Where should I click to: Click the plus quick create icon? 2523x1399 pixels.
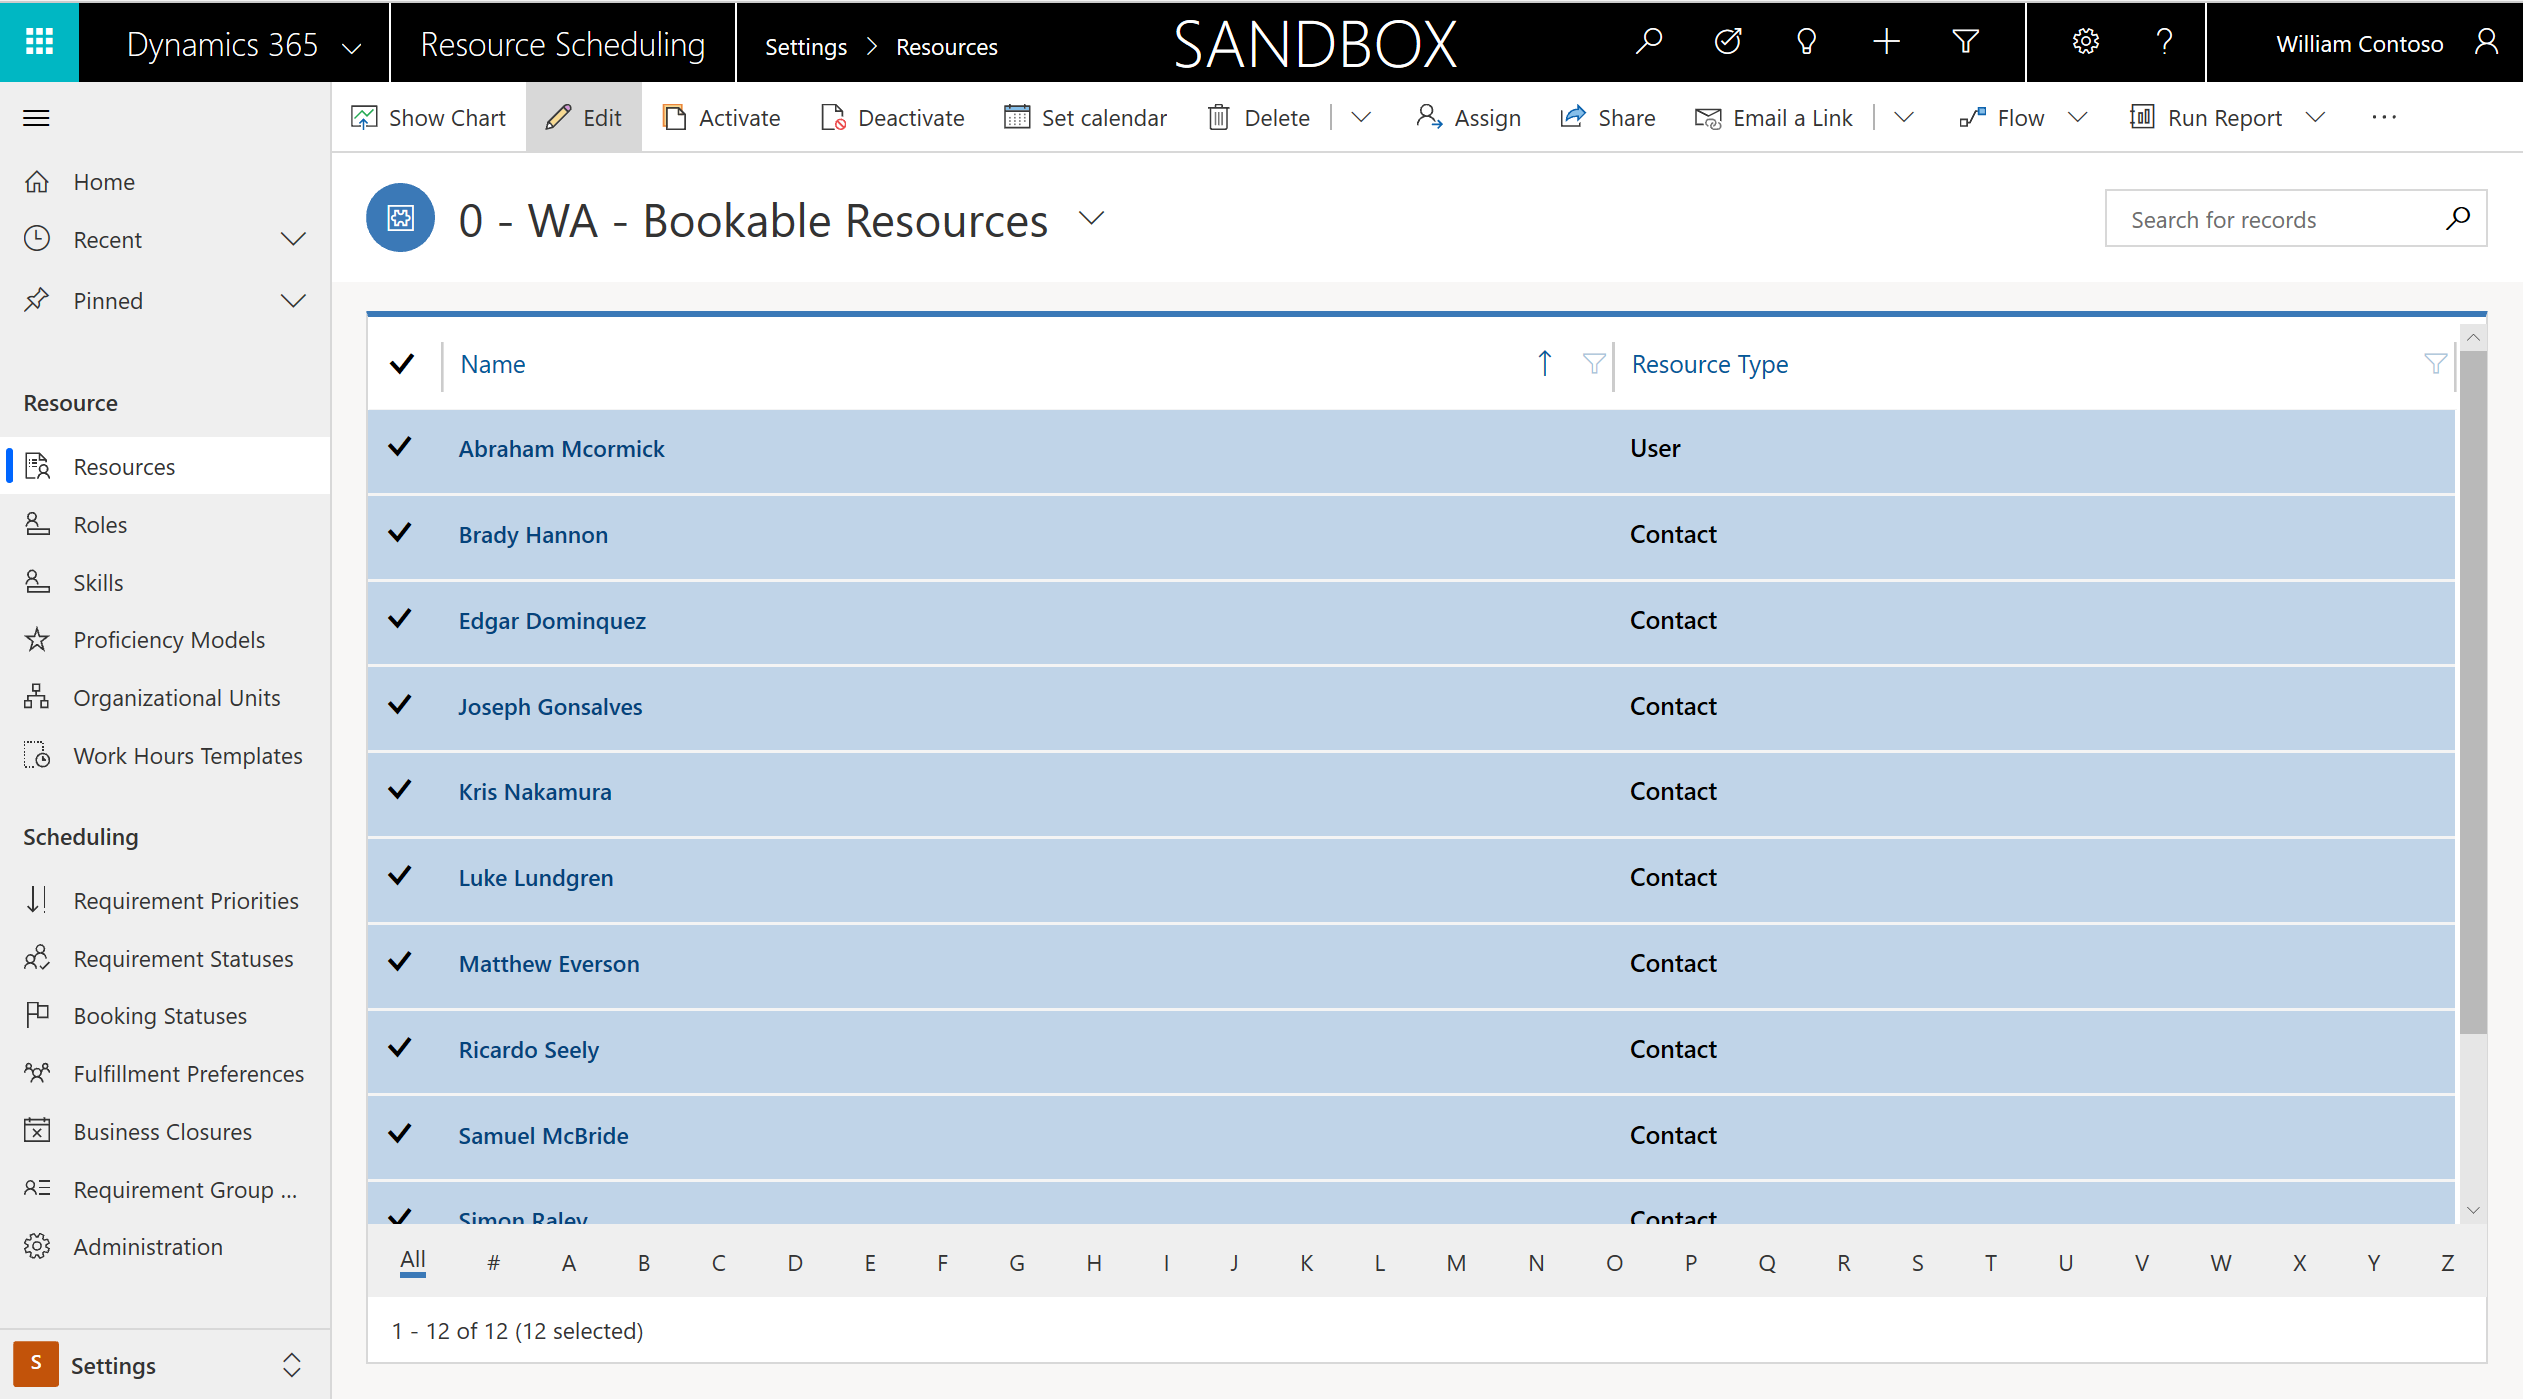(1886, 42)
